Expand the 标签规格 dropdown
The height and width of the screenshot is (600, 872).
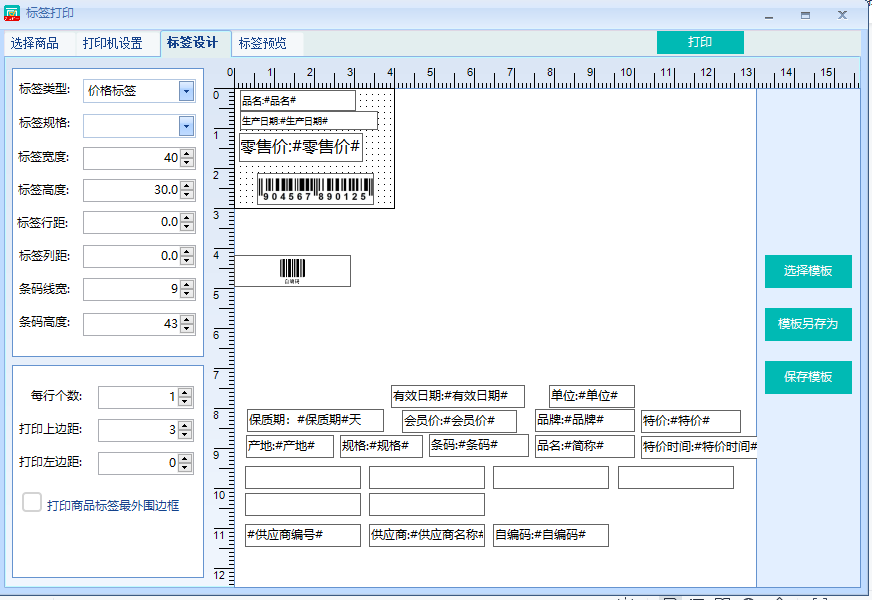pos(186,125)
